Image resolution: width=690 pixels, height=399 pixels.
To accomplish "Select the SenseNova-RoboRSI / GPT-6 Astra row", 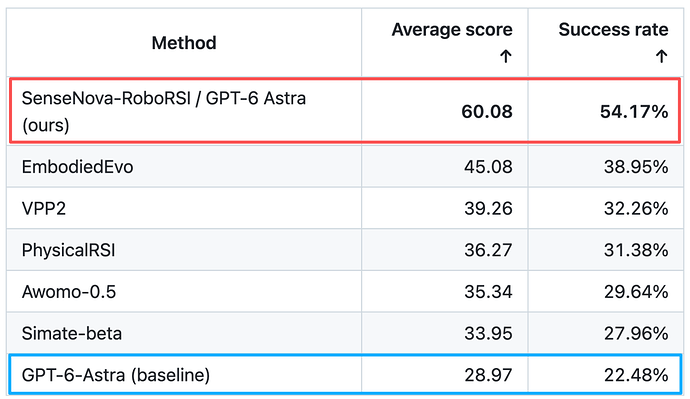I will coord(345,110).
